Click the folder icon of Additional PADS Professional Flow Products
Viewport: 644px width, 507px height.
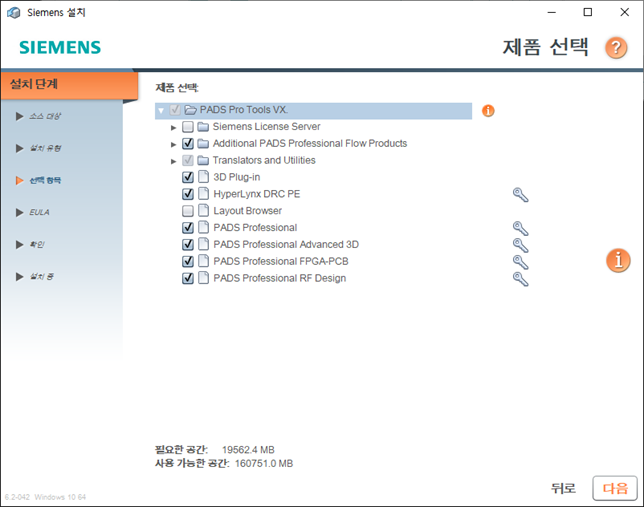click(203, 143)
